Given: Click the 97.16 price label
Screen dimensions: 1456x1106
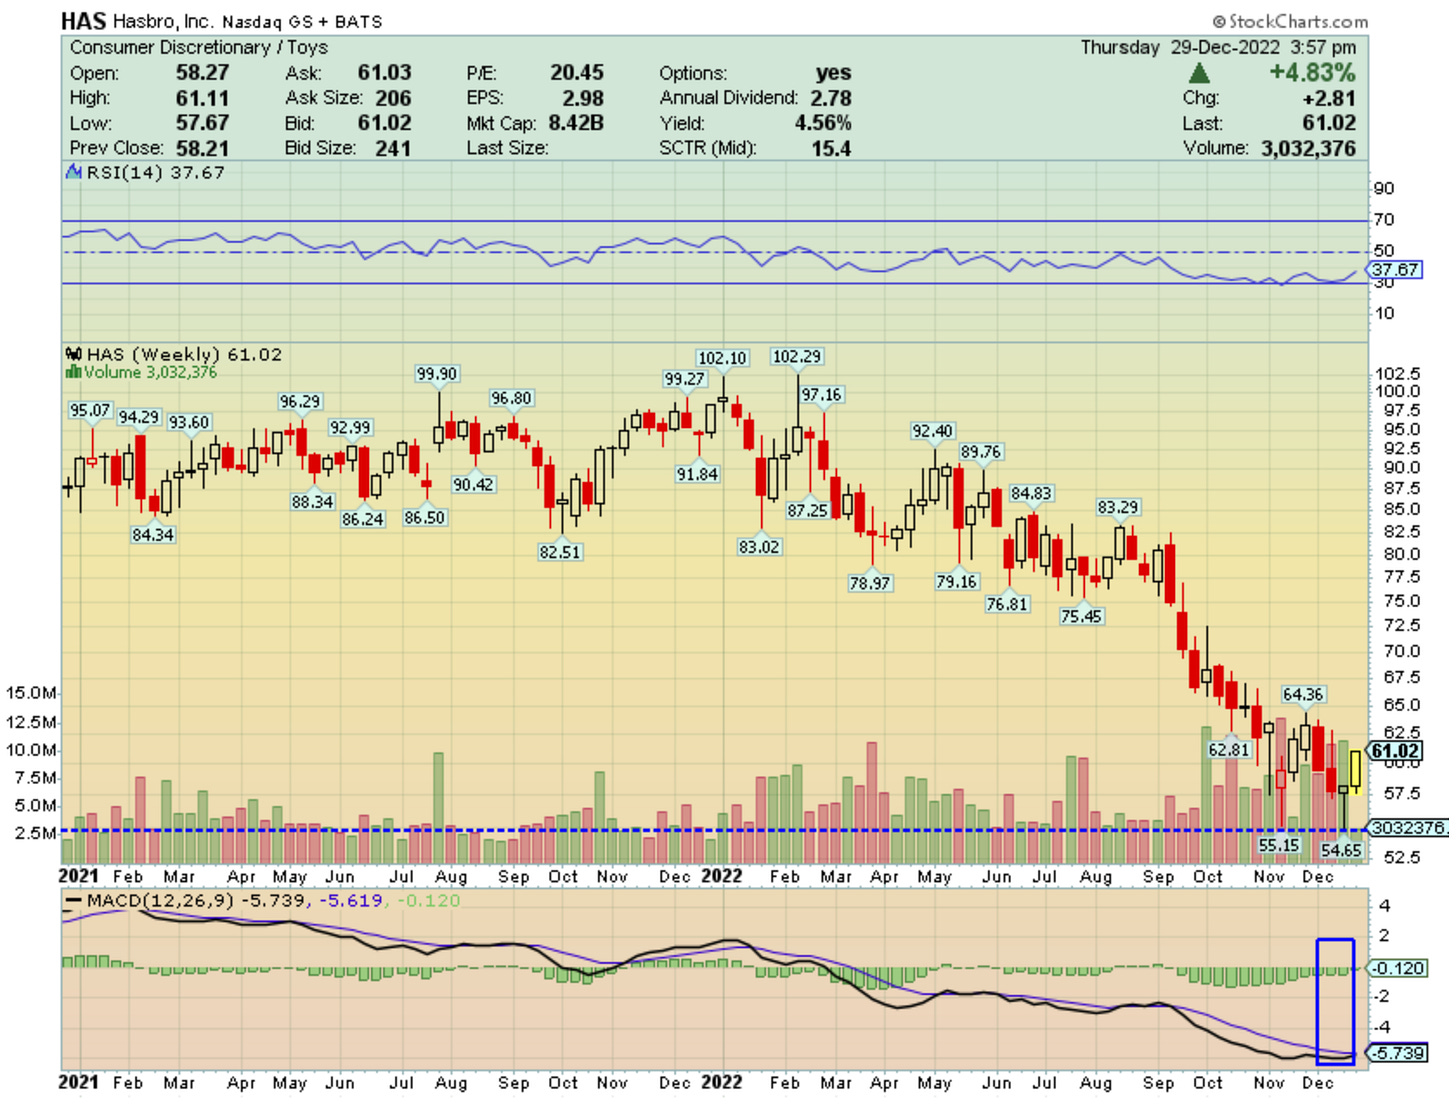Looking at the screenshot, I should click(x=822, y=395).
